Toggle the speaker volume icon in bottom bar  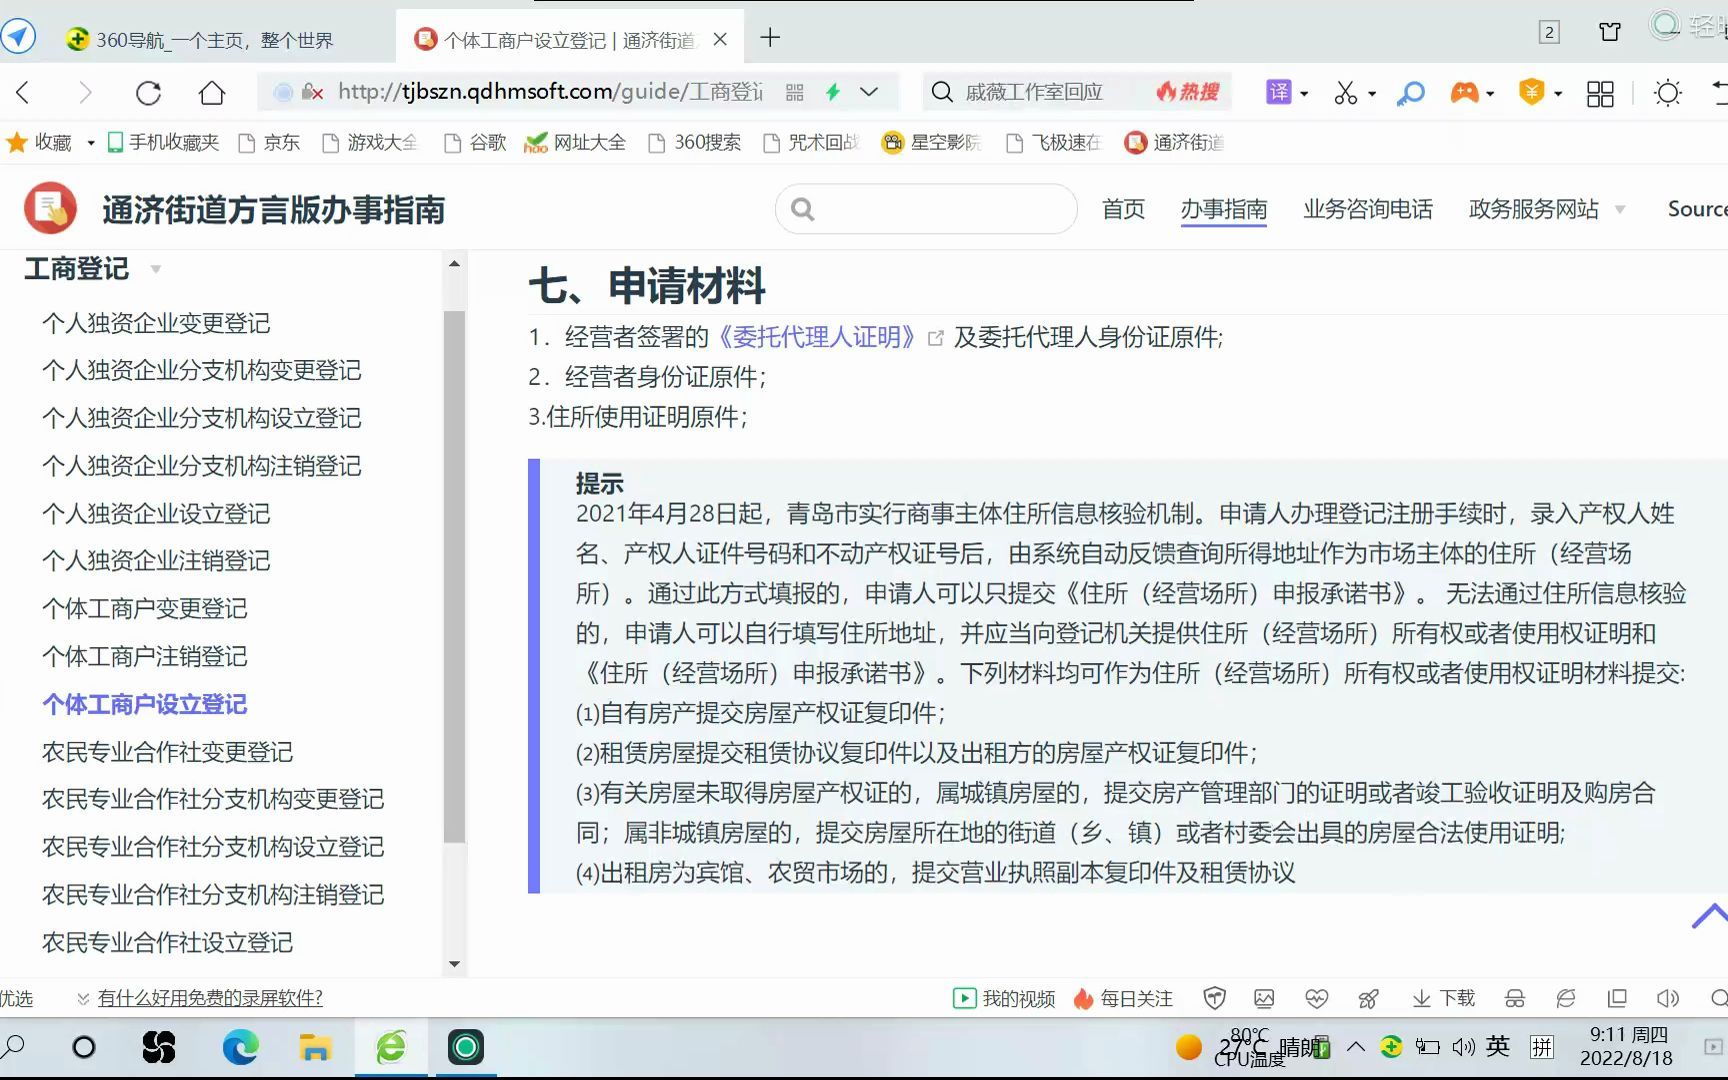click(x=1668, y=998)
